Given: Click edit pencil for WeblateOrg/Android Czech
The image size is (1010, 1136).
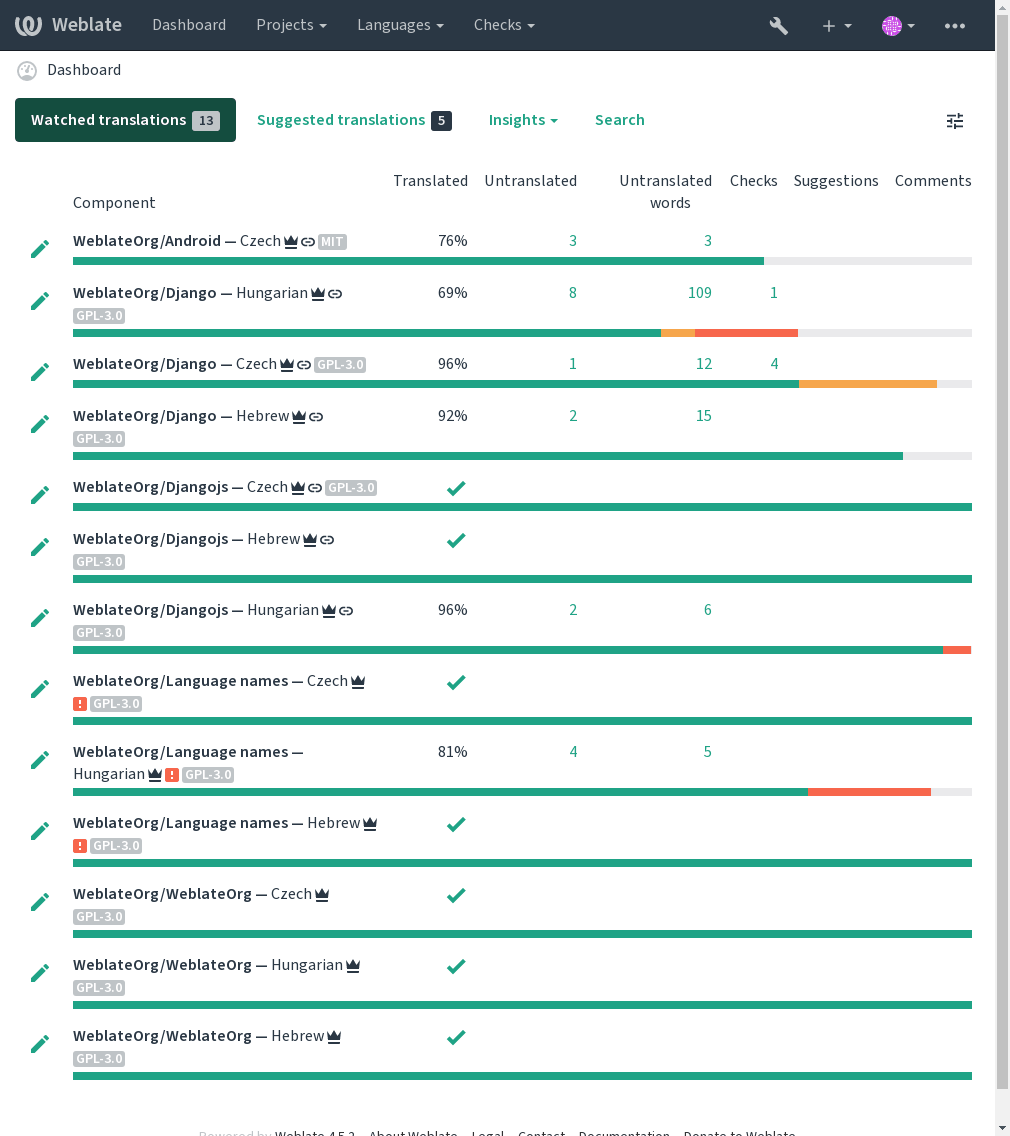Looking at the screenshot, I should pyautogui.click(x=40, y=249).
